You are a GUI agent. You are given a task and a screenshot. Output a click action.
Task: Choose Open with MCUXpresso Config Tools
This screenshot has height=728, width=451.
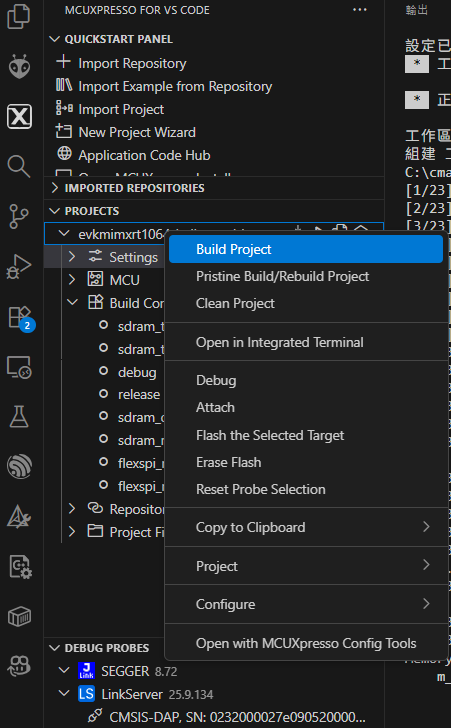click(306, 643)
